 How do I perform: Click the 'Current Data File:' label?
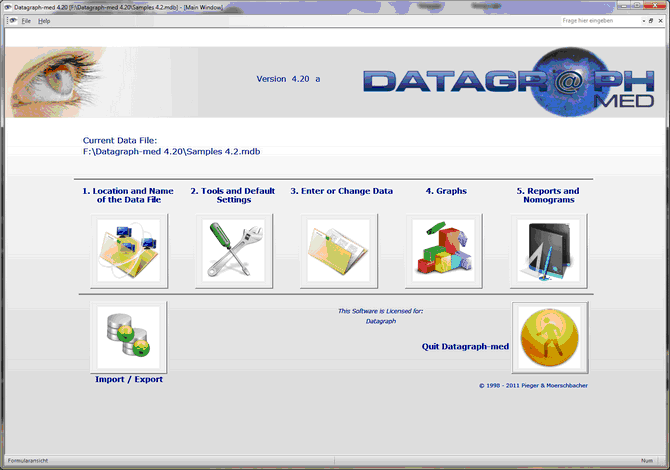(120, 141)
